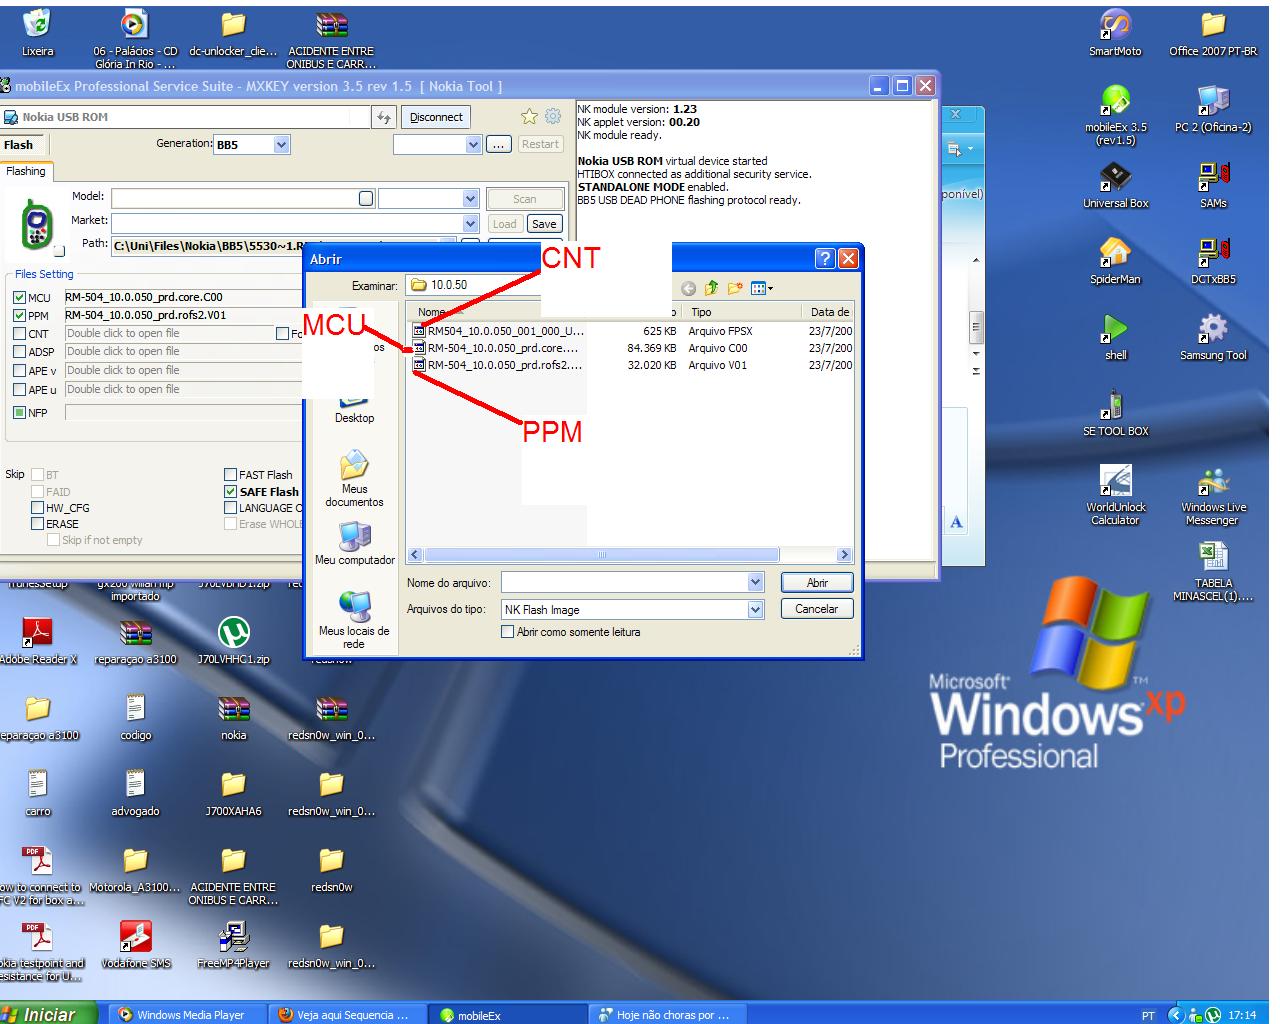This screenshot has height=1024, width=1280.
Task: Click Cancelar in the Abrir dialog
Action: pyautogui.click(x=817, y=609)
